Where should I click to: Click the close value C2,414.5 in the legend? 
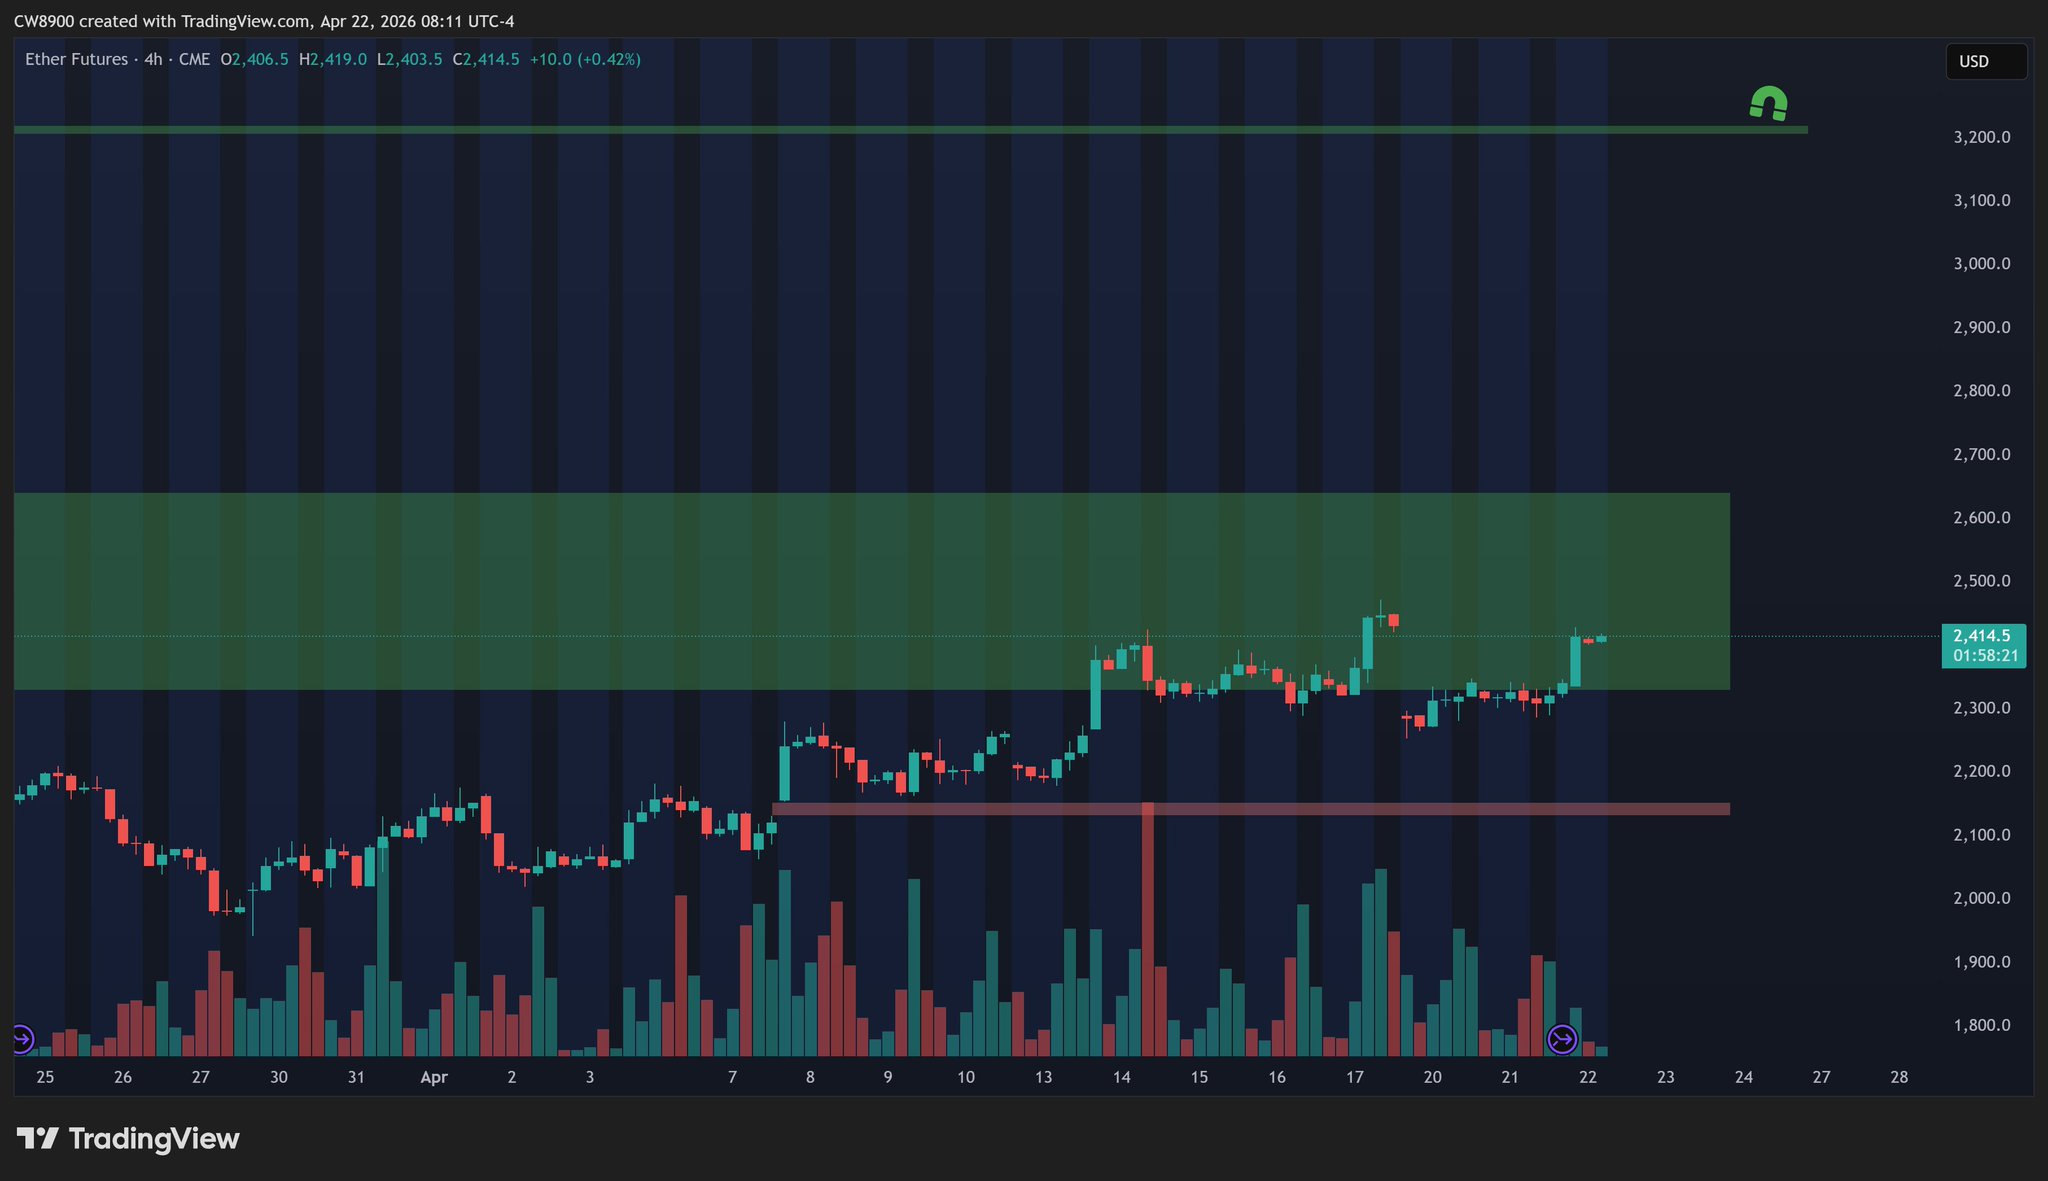point(486,59)
